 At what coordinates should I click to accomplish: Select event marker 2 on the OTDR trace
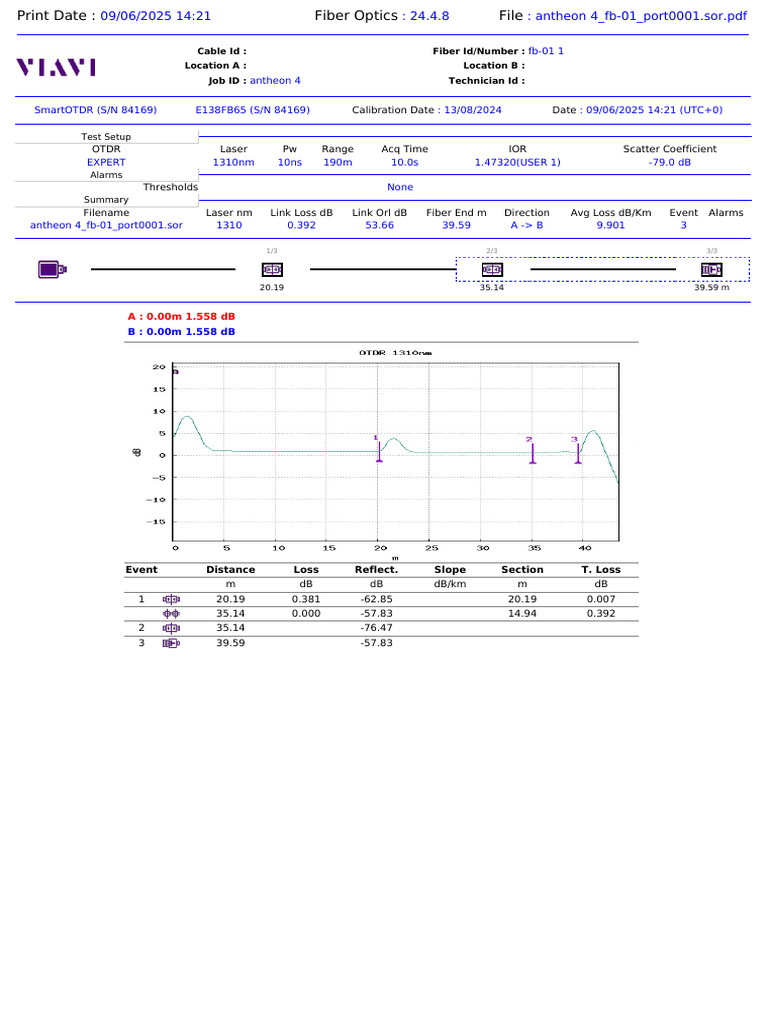(532, 451)
